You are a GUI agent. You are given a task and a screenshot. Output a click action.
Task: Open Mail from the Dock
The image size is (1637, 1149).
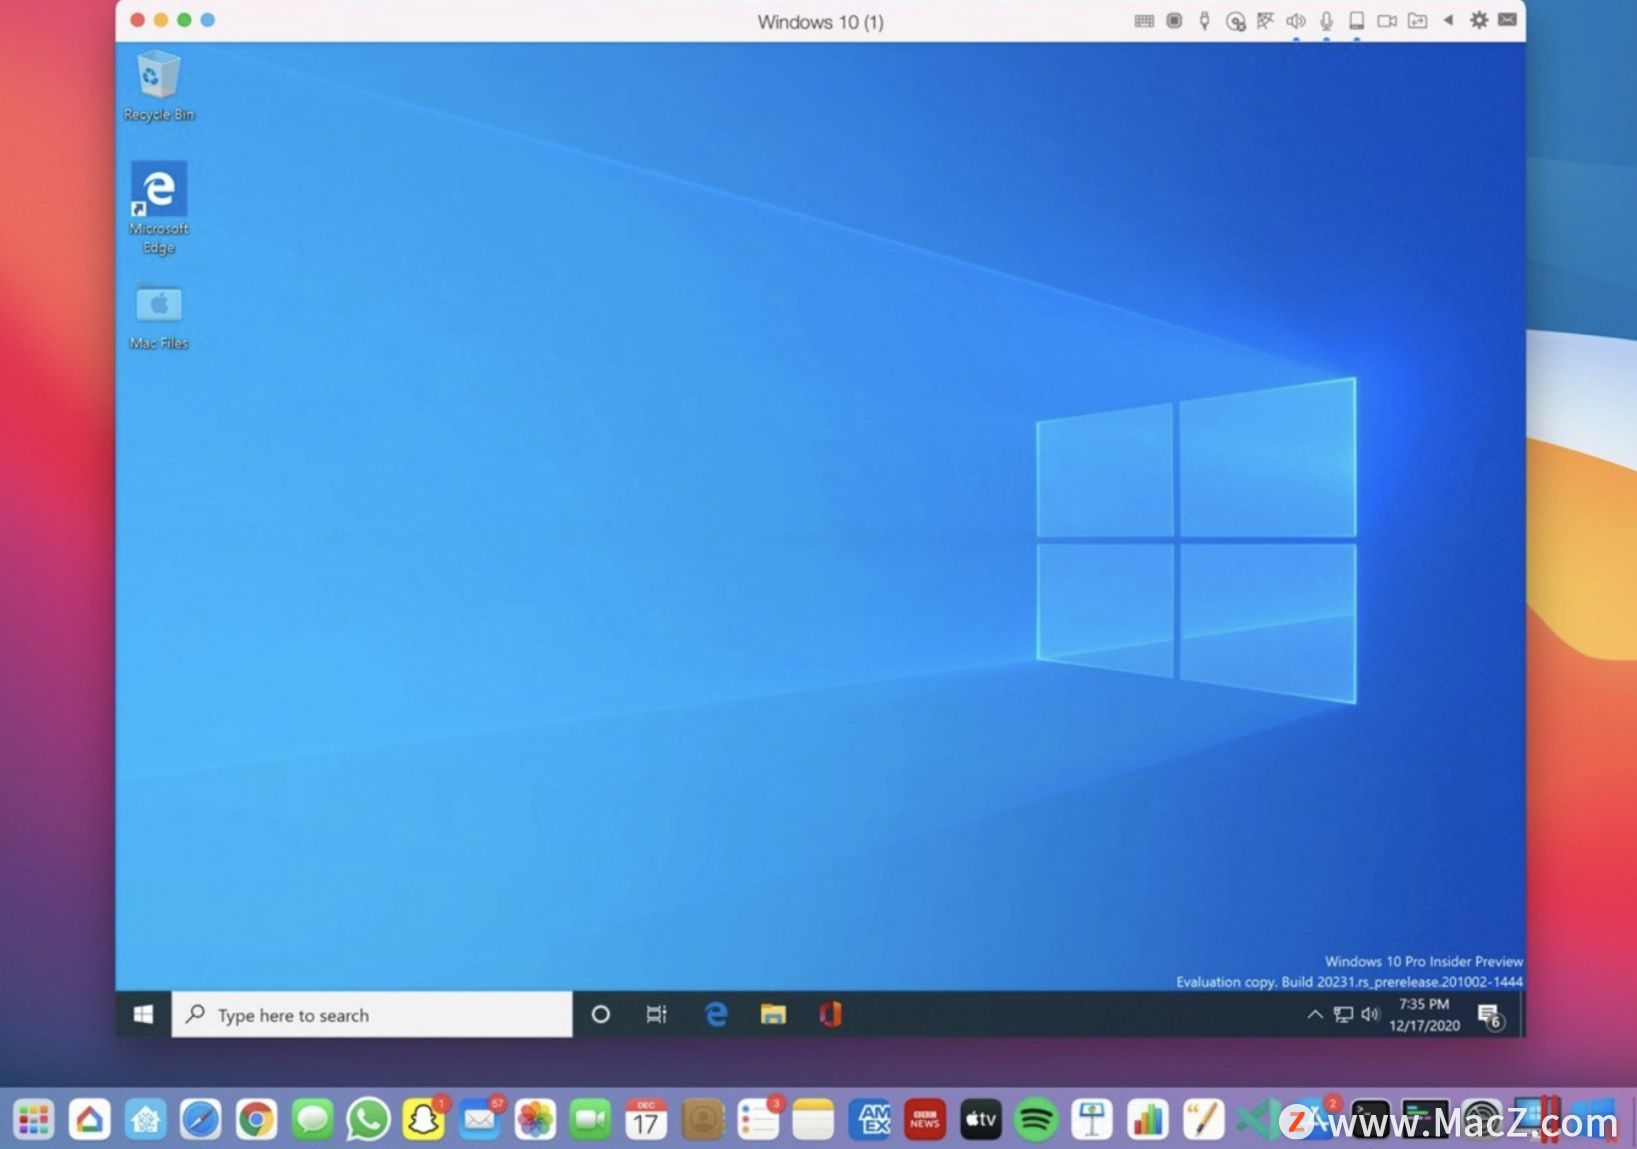click(480, 1120)
